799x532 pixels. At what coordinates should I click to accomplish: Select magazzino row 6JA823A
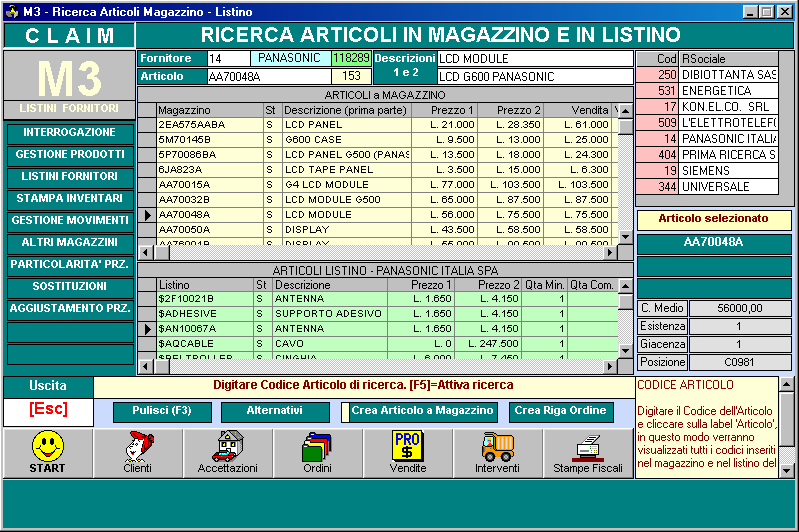point(378,170)
